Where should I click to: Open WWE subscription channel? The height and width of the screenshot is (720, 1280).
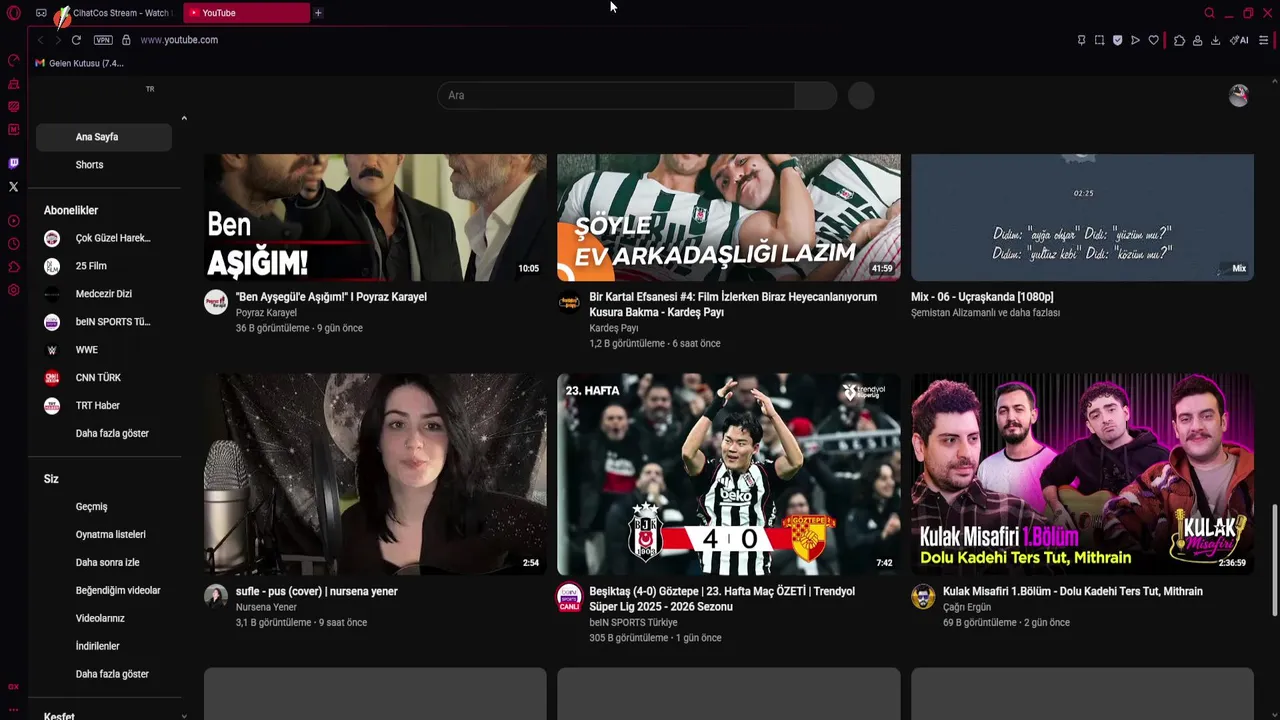tap(104, 350)
